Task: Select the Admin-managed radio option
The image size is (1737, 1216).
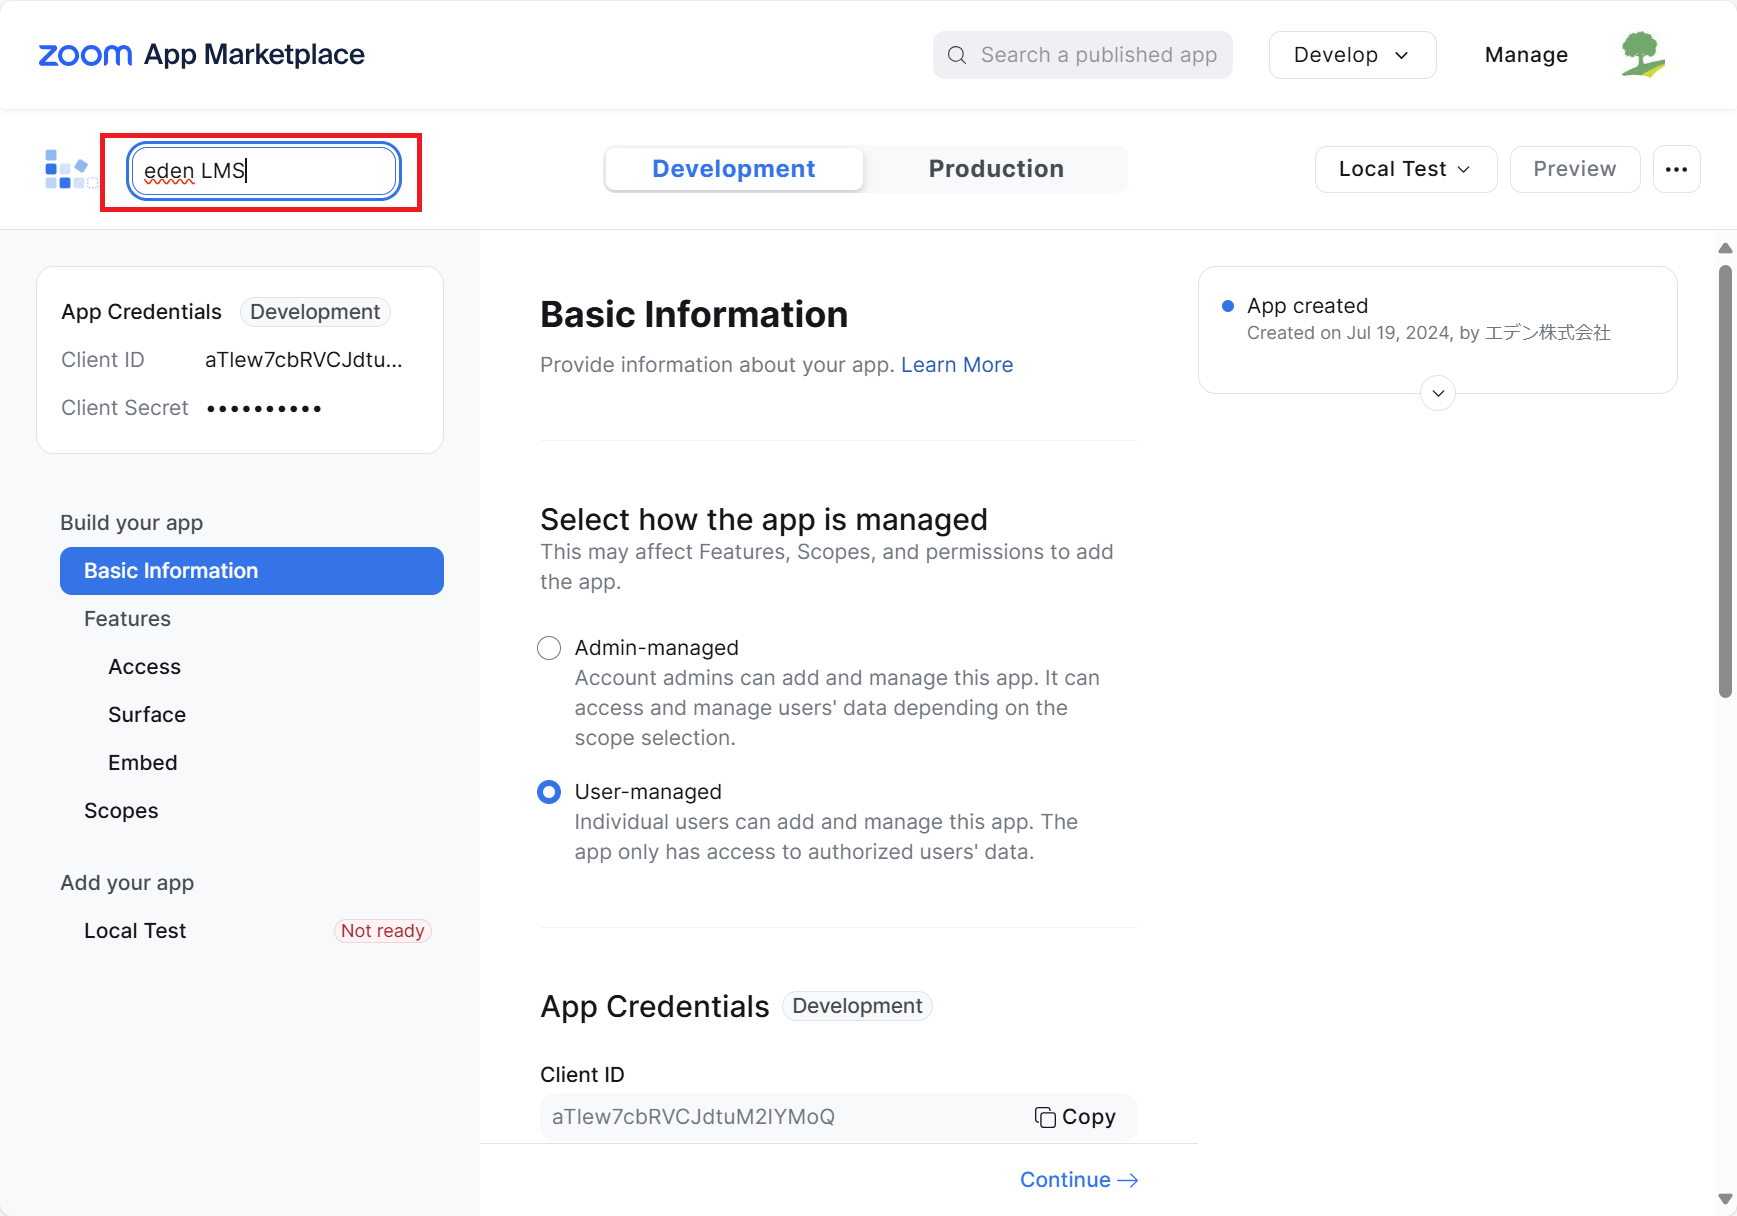Action: point(549,648)
